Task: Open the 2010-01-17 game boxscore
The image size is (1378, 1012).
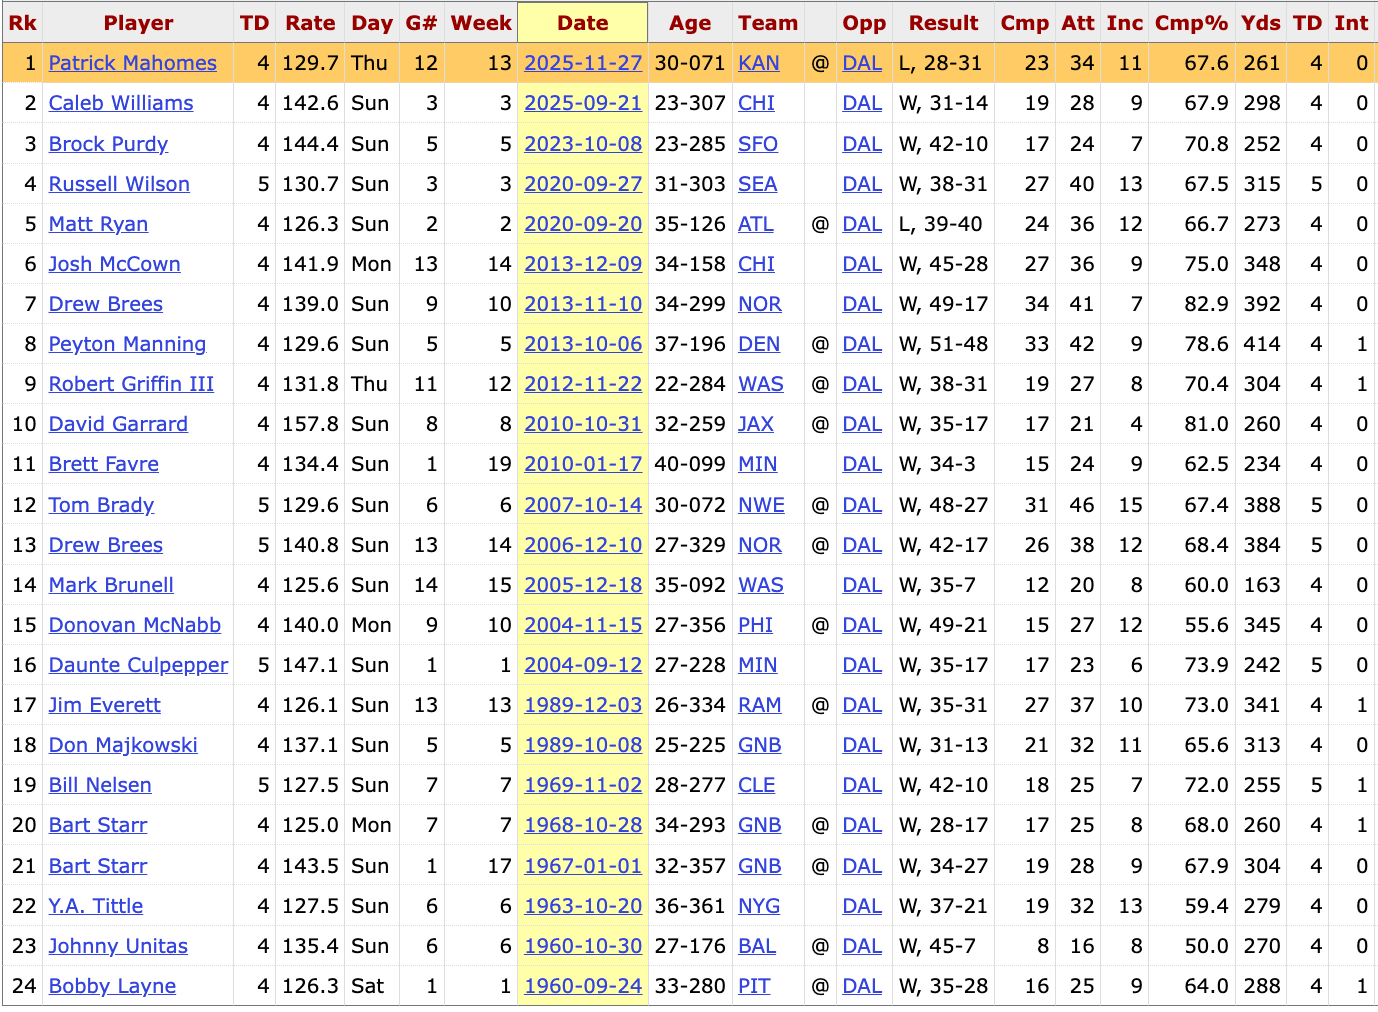Action: pyautogui.click(x=583, y=464)
